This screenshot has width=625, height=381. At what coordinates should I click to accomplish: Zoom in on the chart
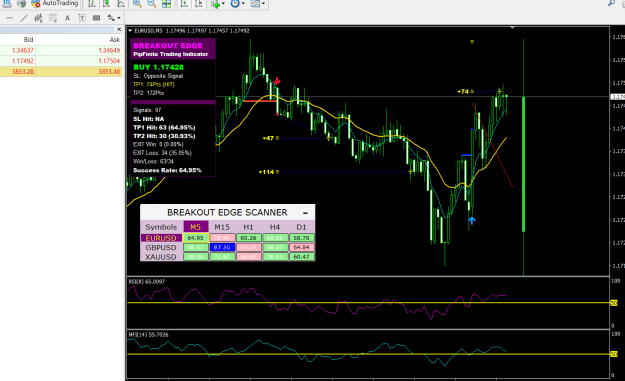[x=137, y=4]
